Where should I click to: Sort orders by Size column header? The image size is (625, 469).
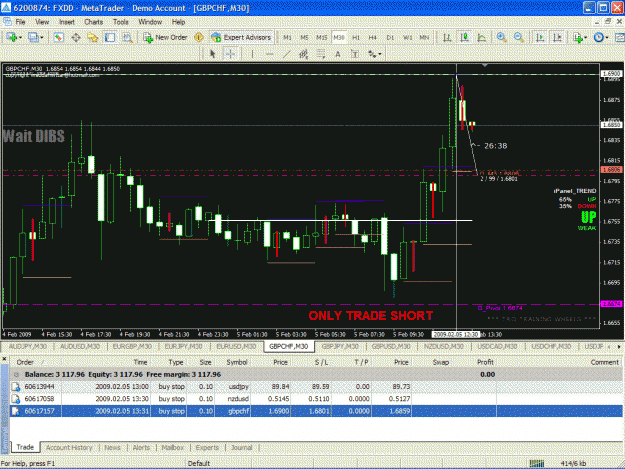205,362
